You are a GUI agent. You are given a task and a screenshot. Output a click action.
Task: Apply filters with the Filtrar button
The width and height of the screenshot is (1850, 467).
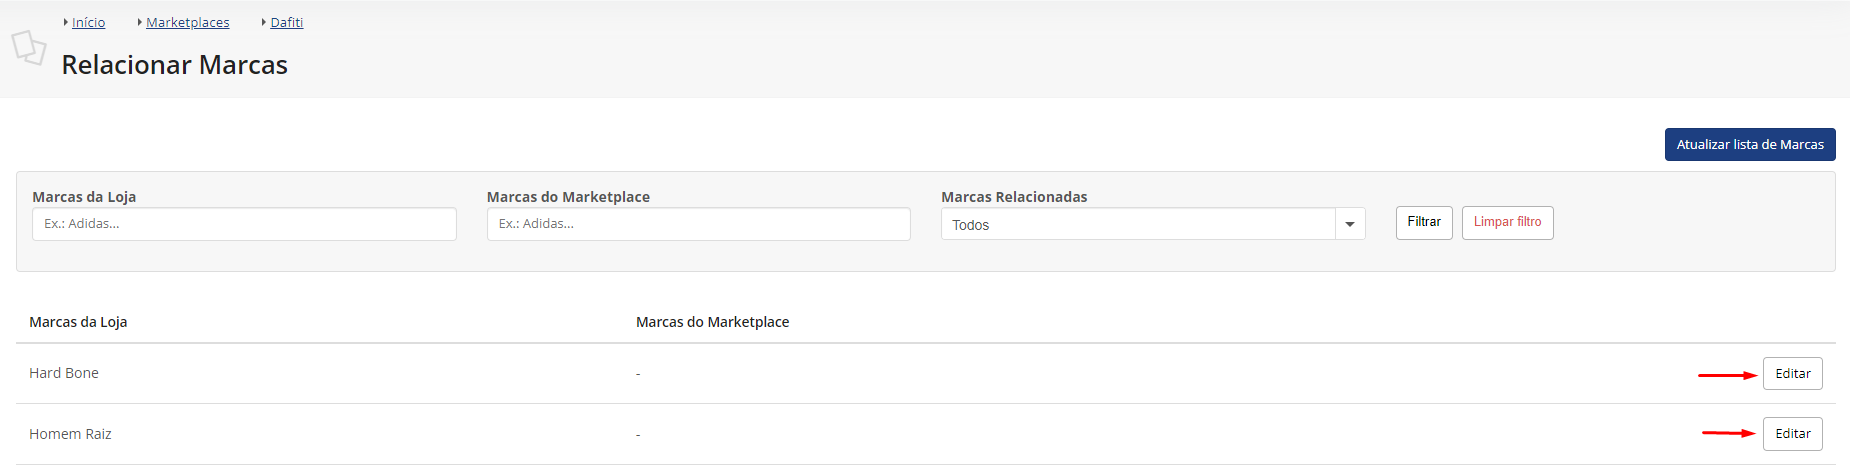point(1424,222)
